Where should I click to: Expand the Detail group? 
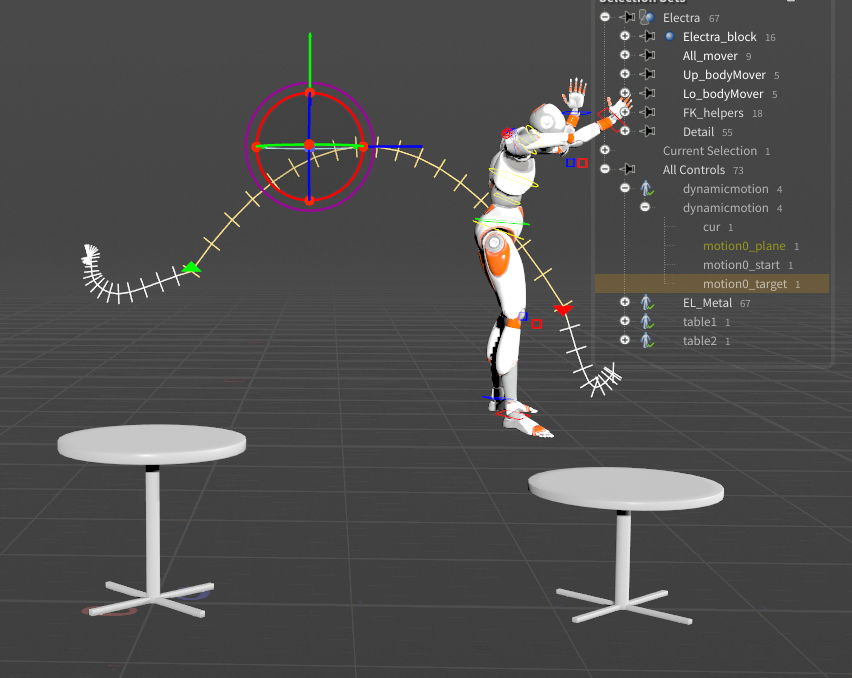(625, 131)
